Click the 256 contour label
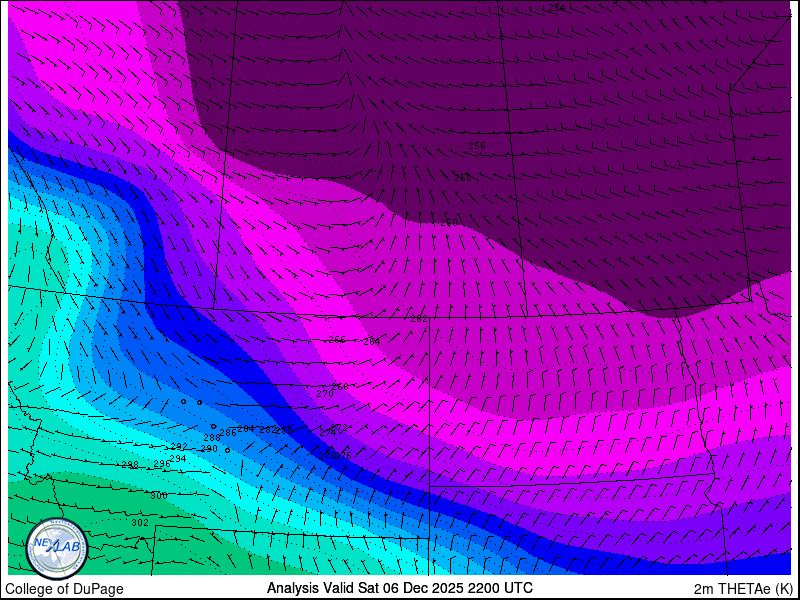 click(477, 146)
